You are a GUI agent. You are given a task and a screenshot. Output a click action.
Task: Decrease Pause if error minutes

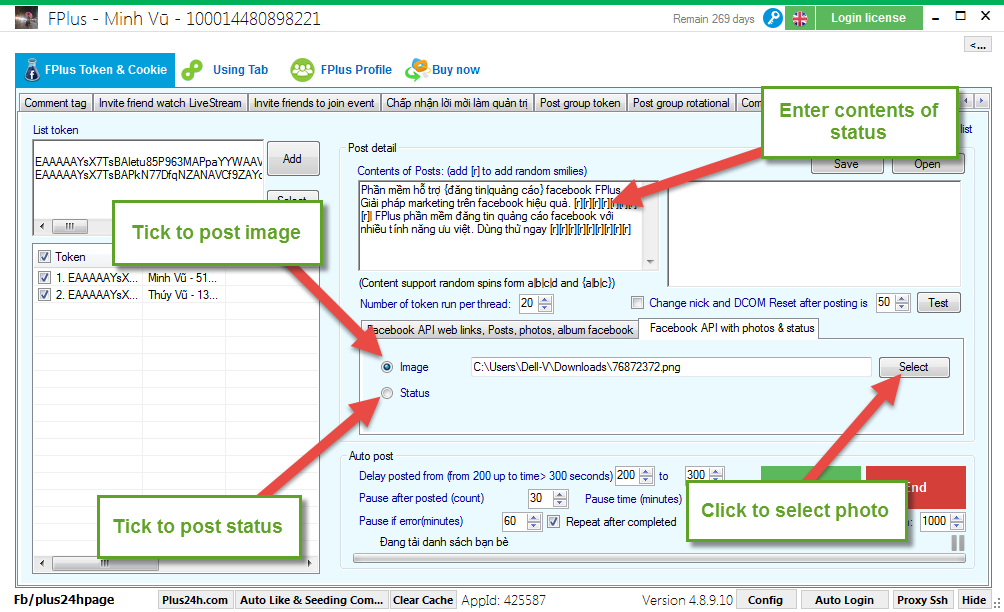point(534,526)
